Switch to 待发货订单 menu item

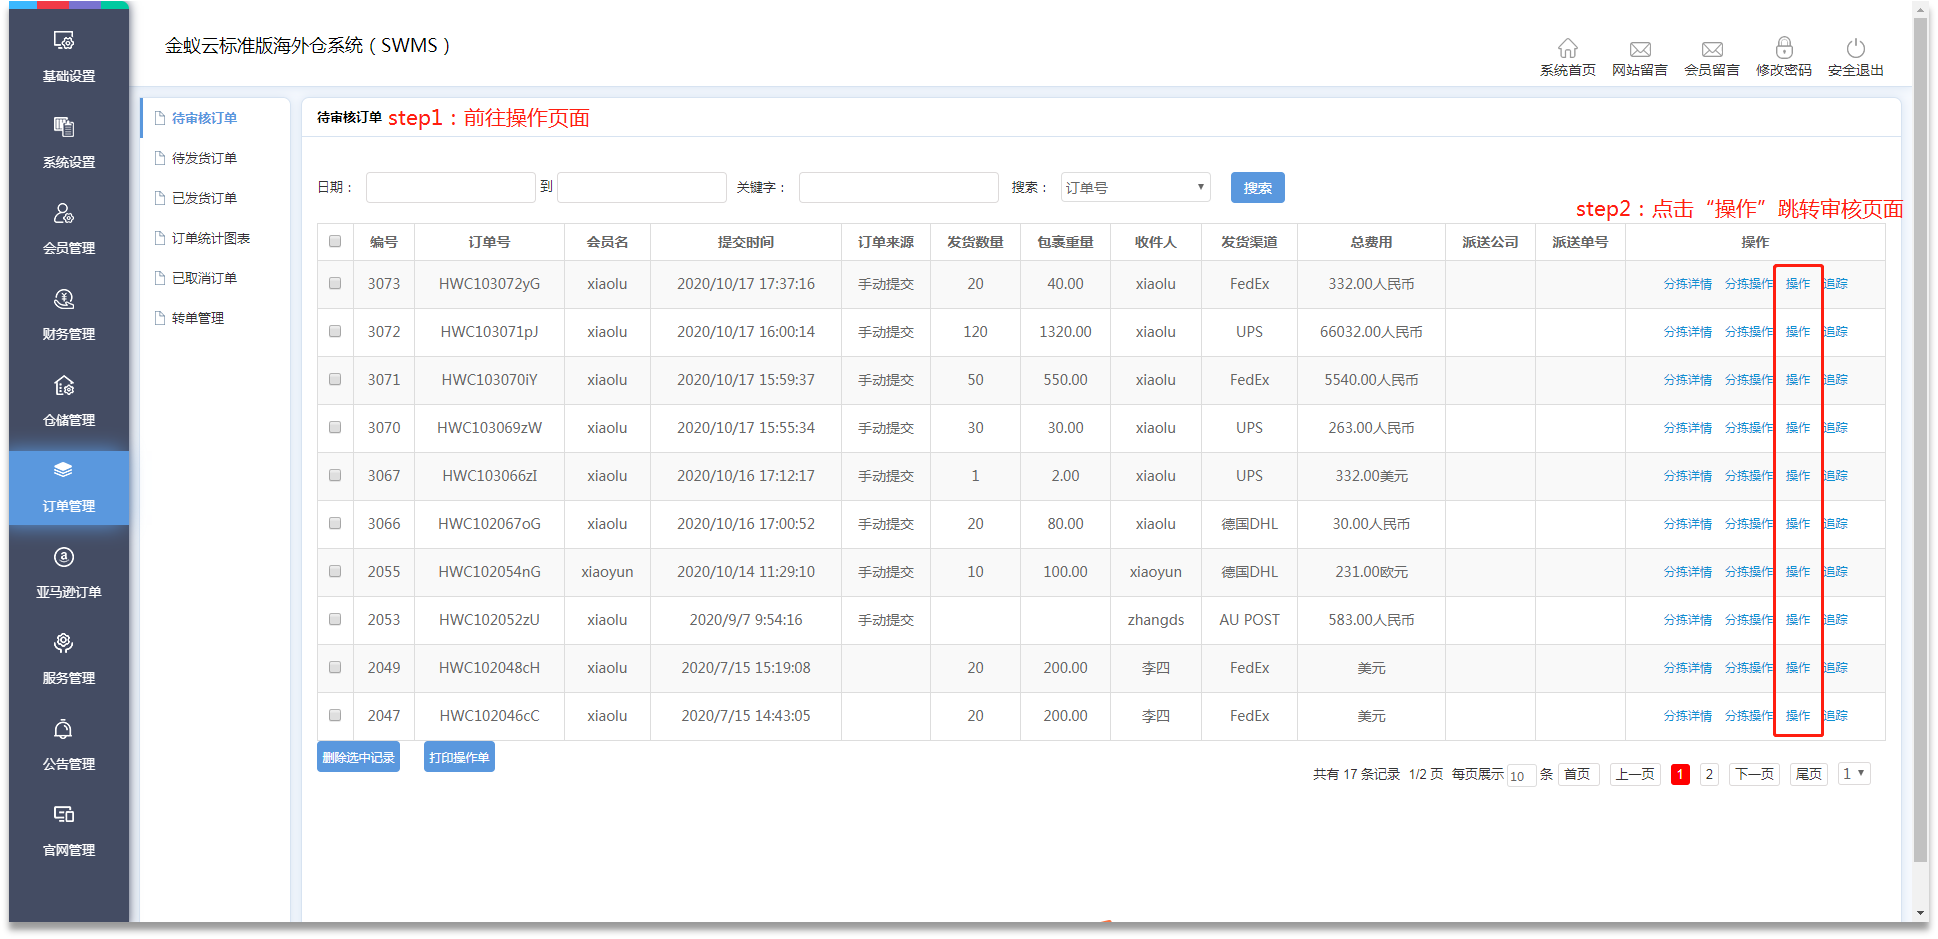coord(204,158)
